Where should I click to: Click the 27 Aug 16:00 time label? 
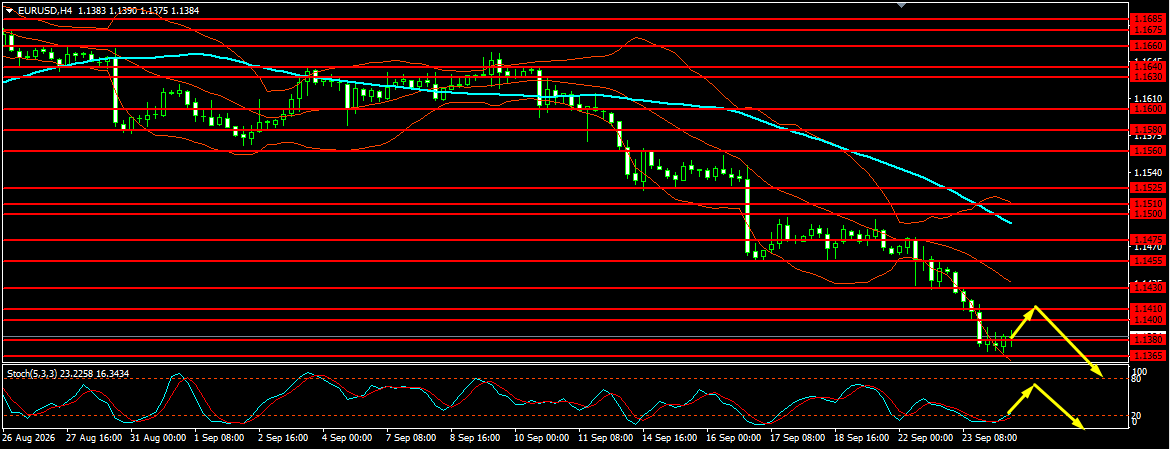(92, 439)
